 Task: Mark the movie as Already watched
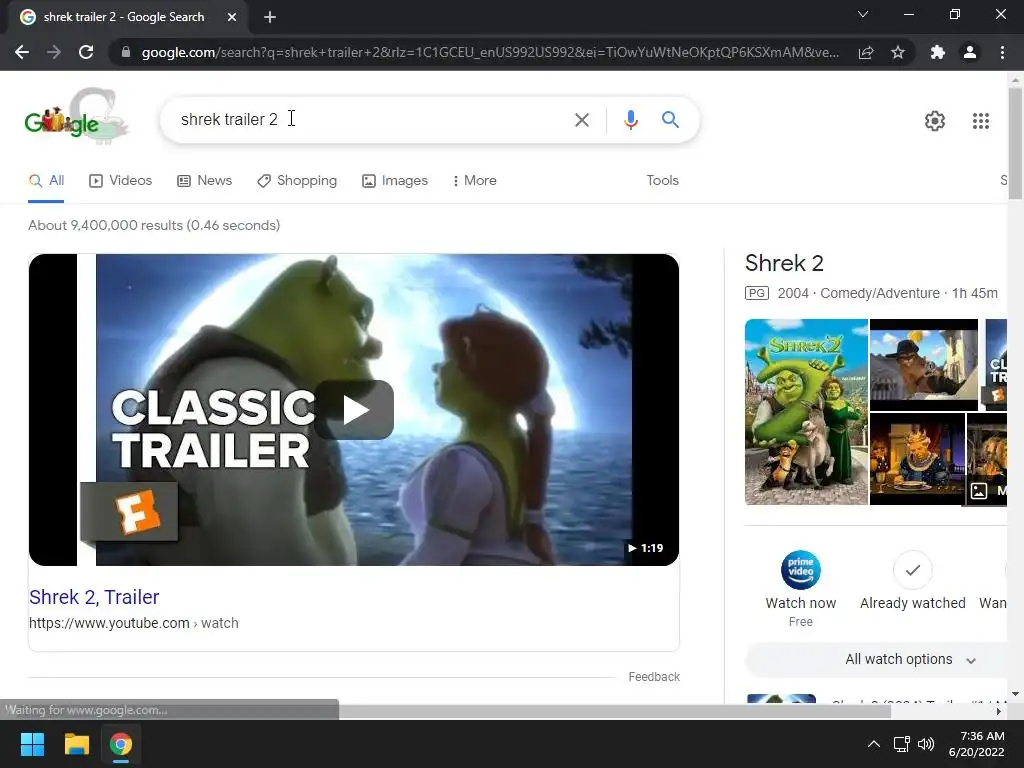912,581
